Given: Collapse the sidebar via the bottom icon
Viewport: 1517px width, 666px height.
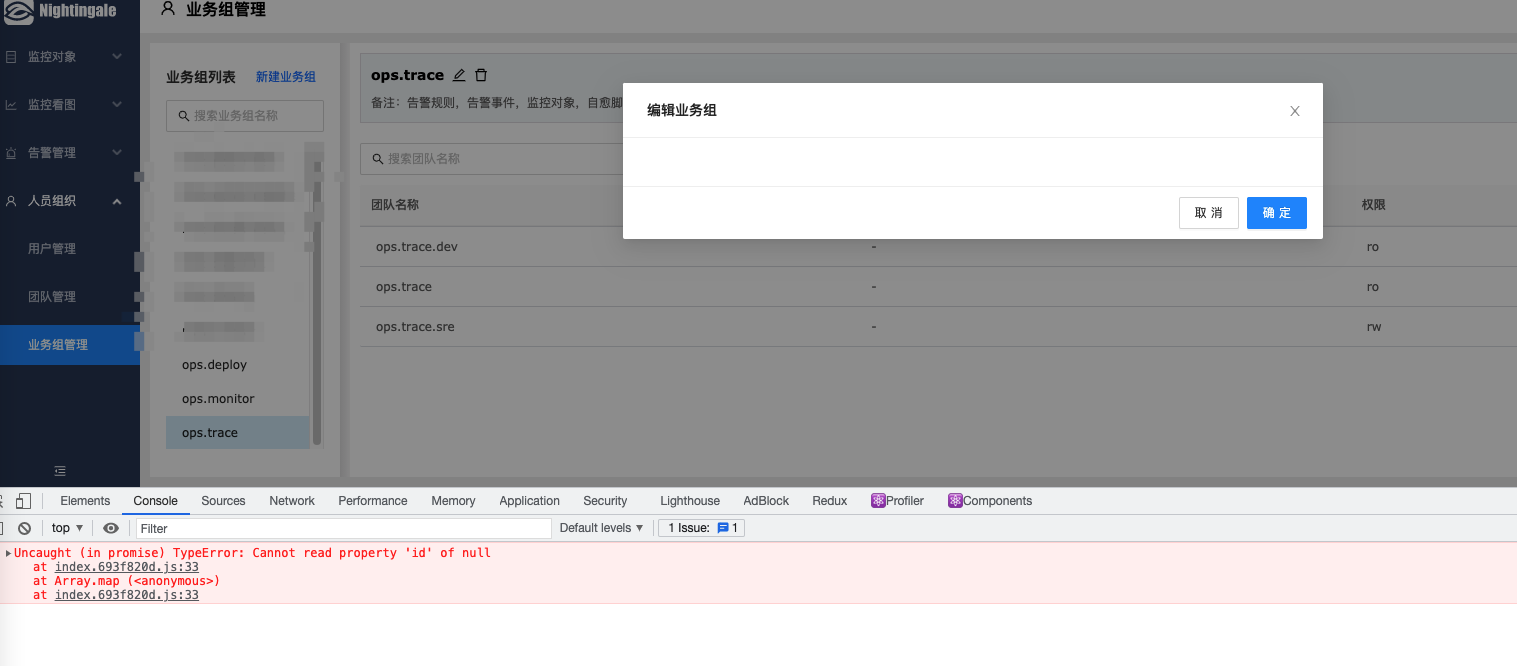Looking at the screenshot, I should 60,470.
